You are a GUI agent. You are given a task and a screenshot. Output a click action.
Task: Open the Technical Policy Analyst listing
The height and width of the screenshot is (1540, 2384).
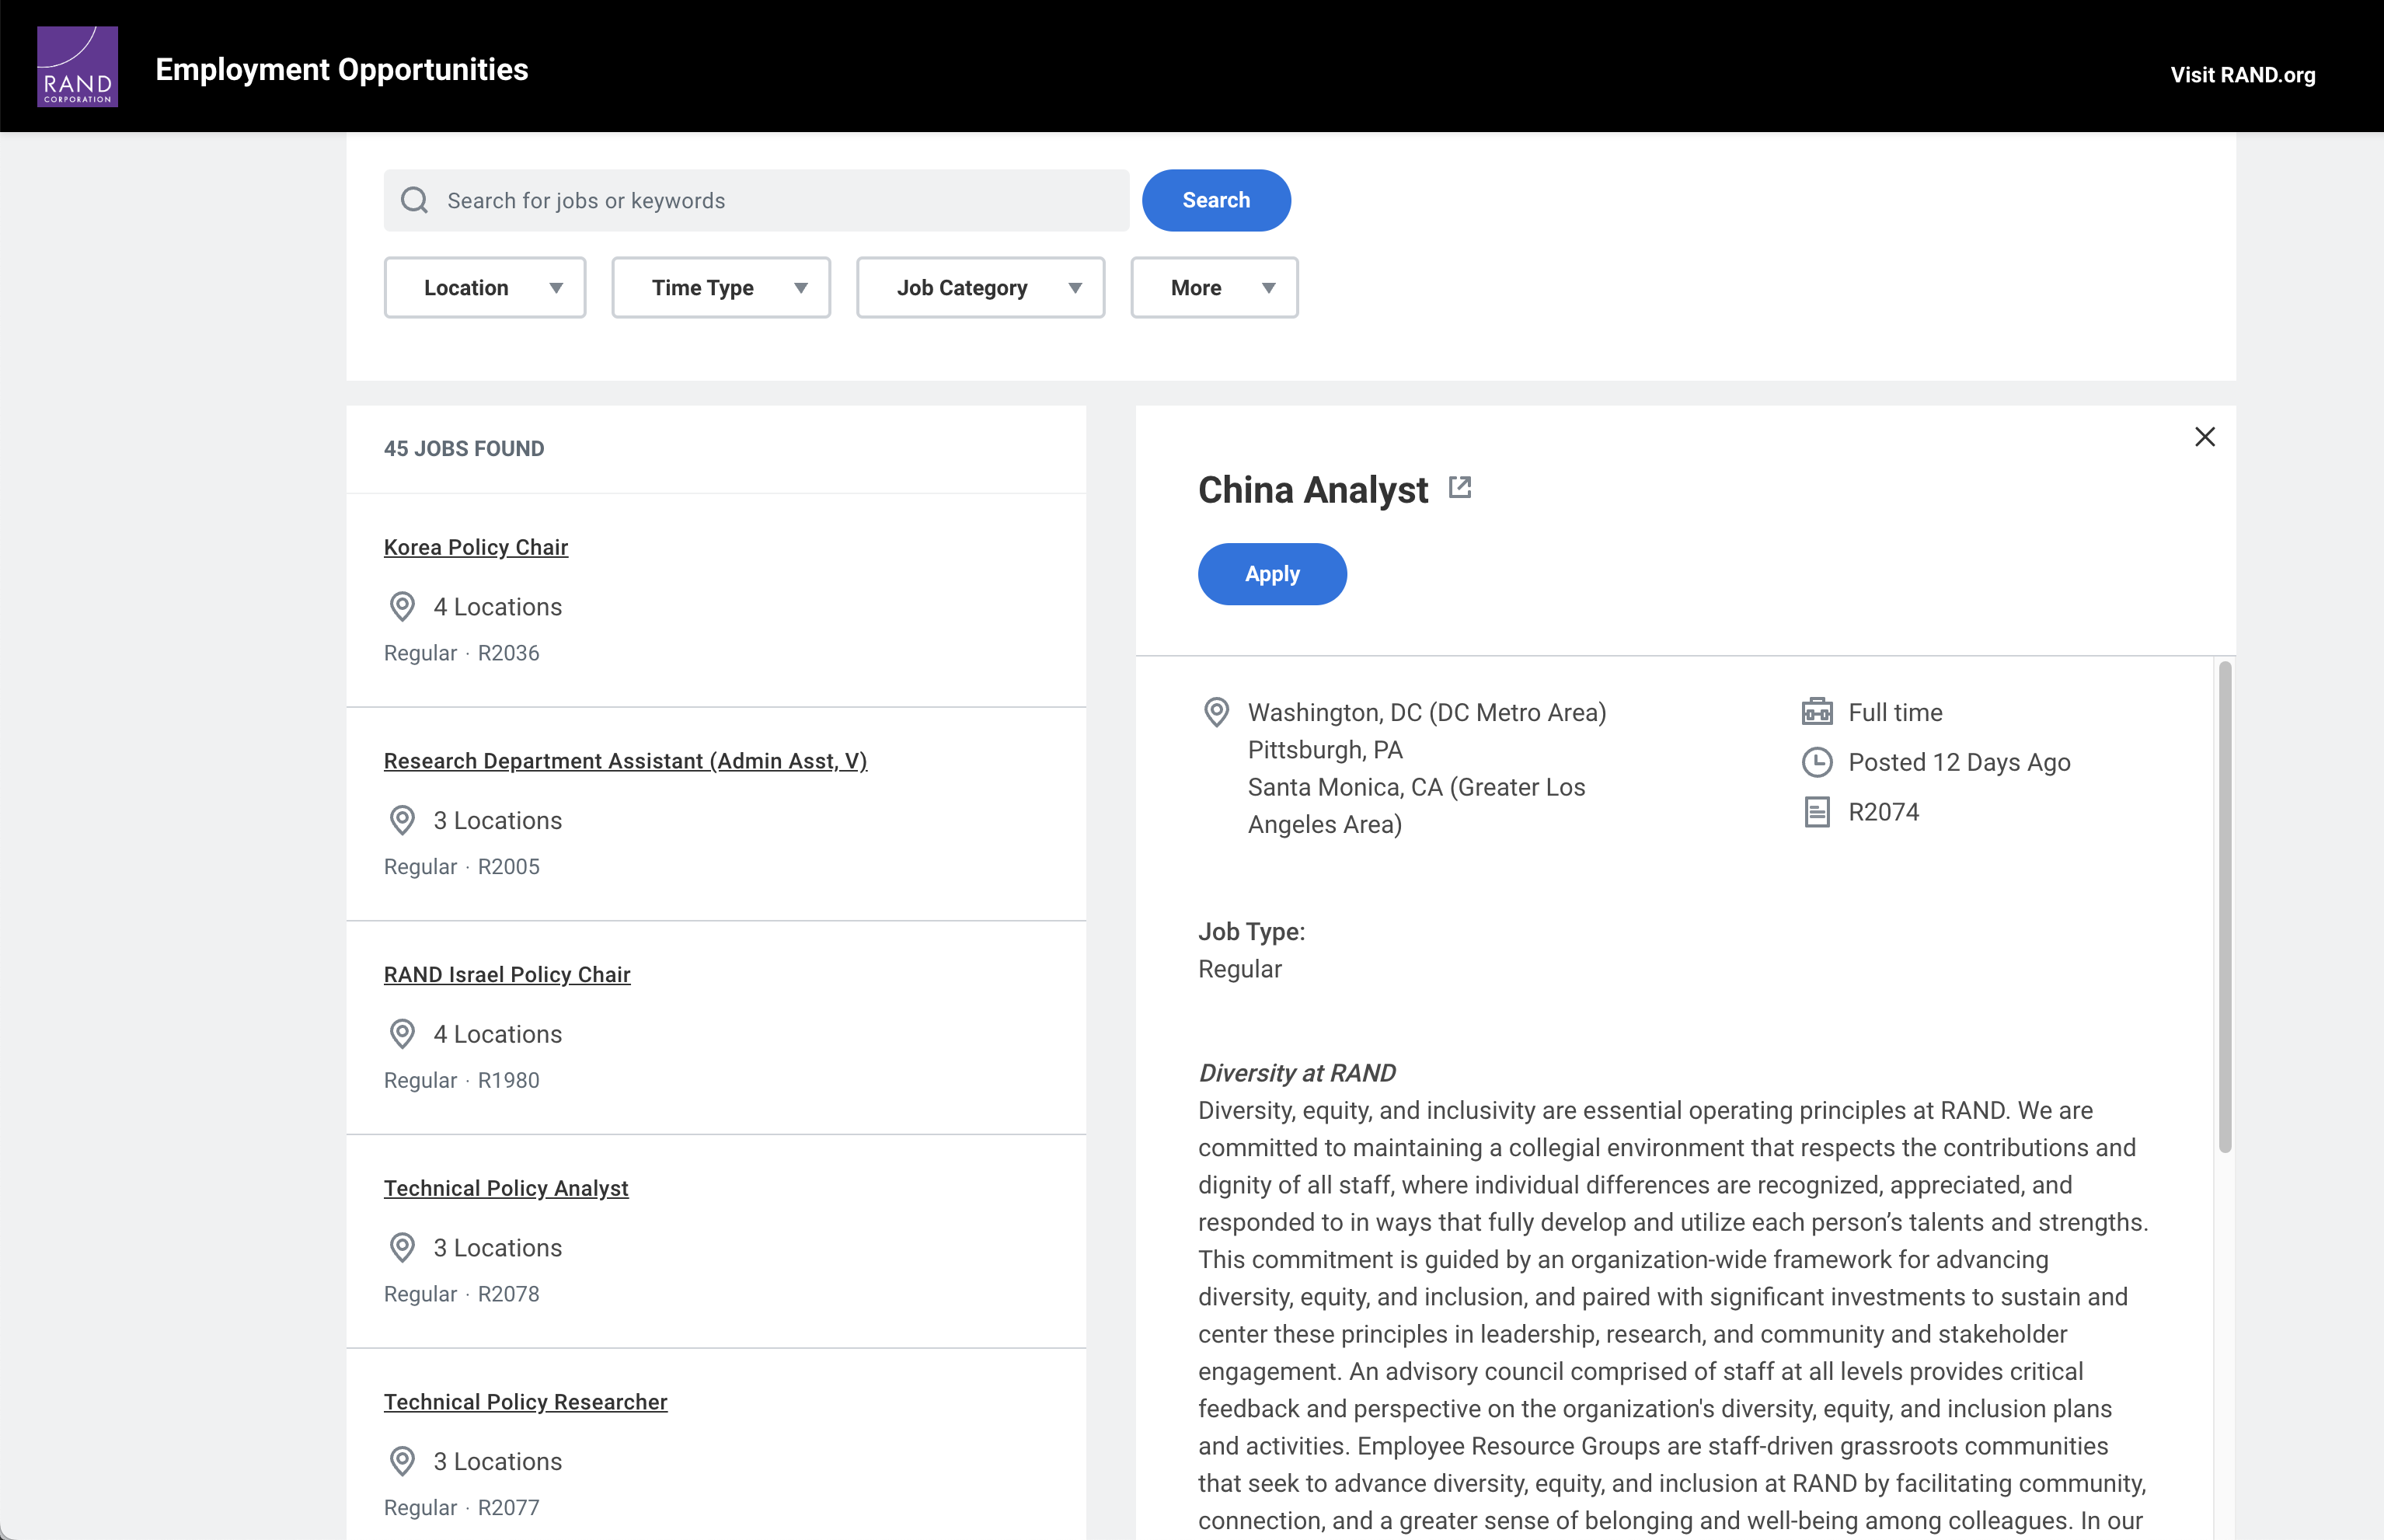tap(506, 1188)
